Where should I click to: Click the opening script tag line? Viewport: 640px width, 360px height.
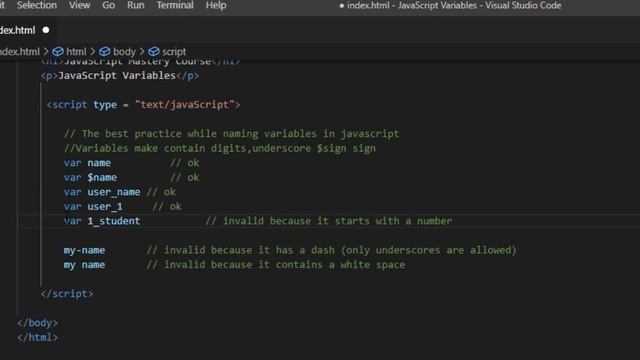[143, 105]
